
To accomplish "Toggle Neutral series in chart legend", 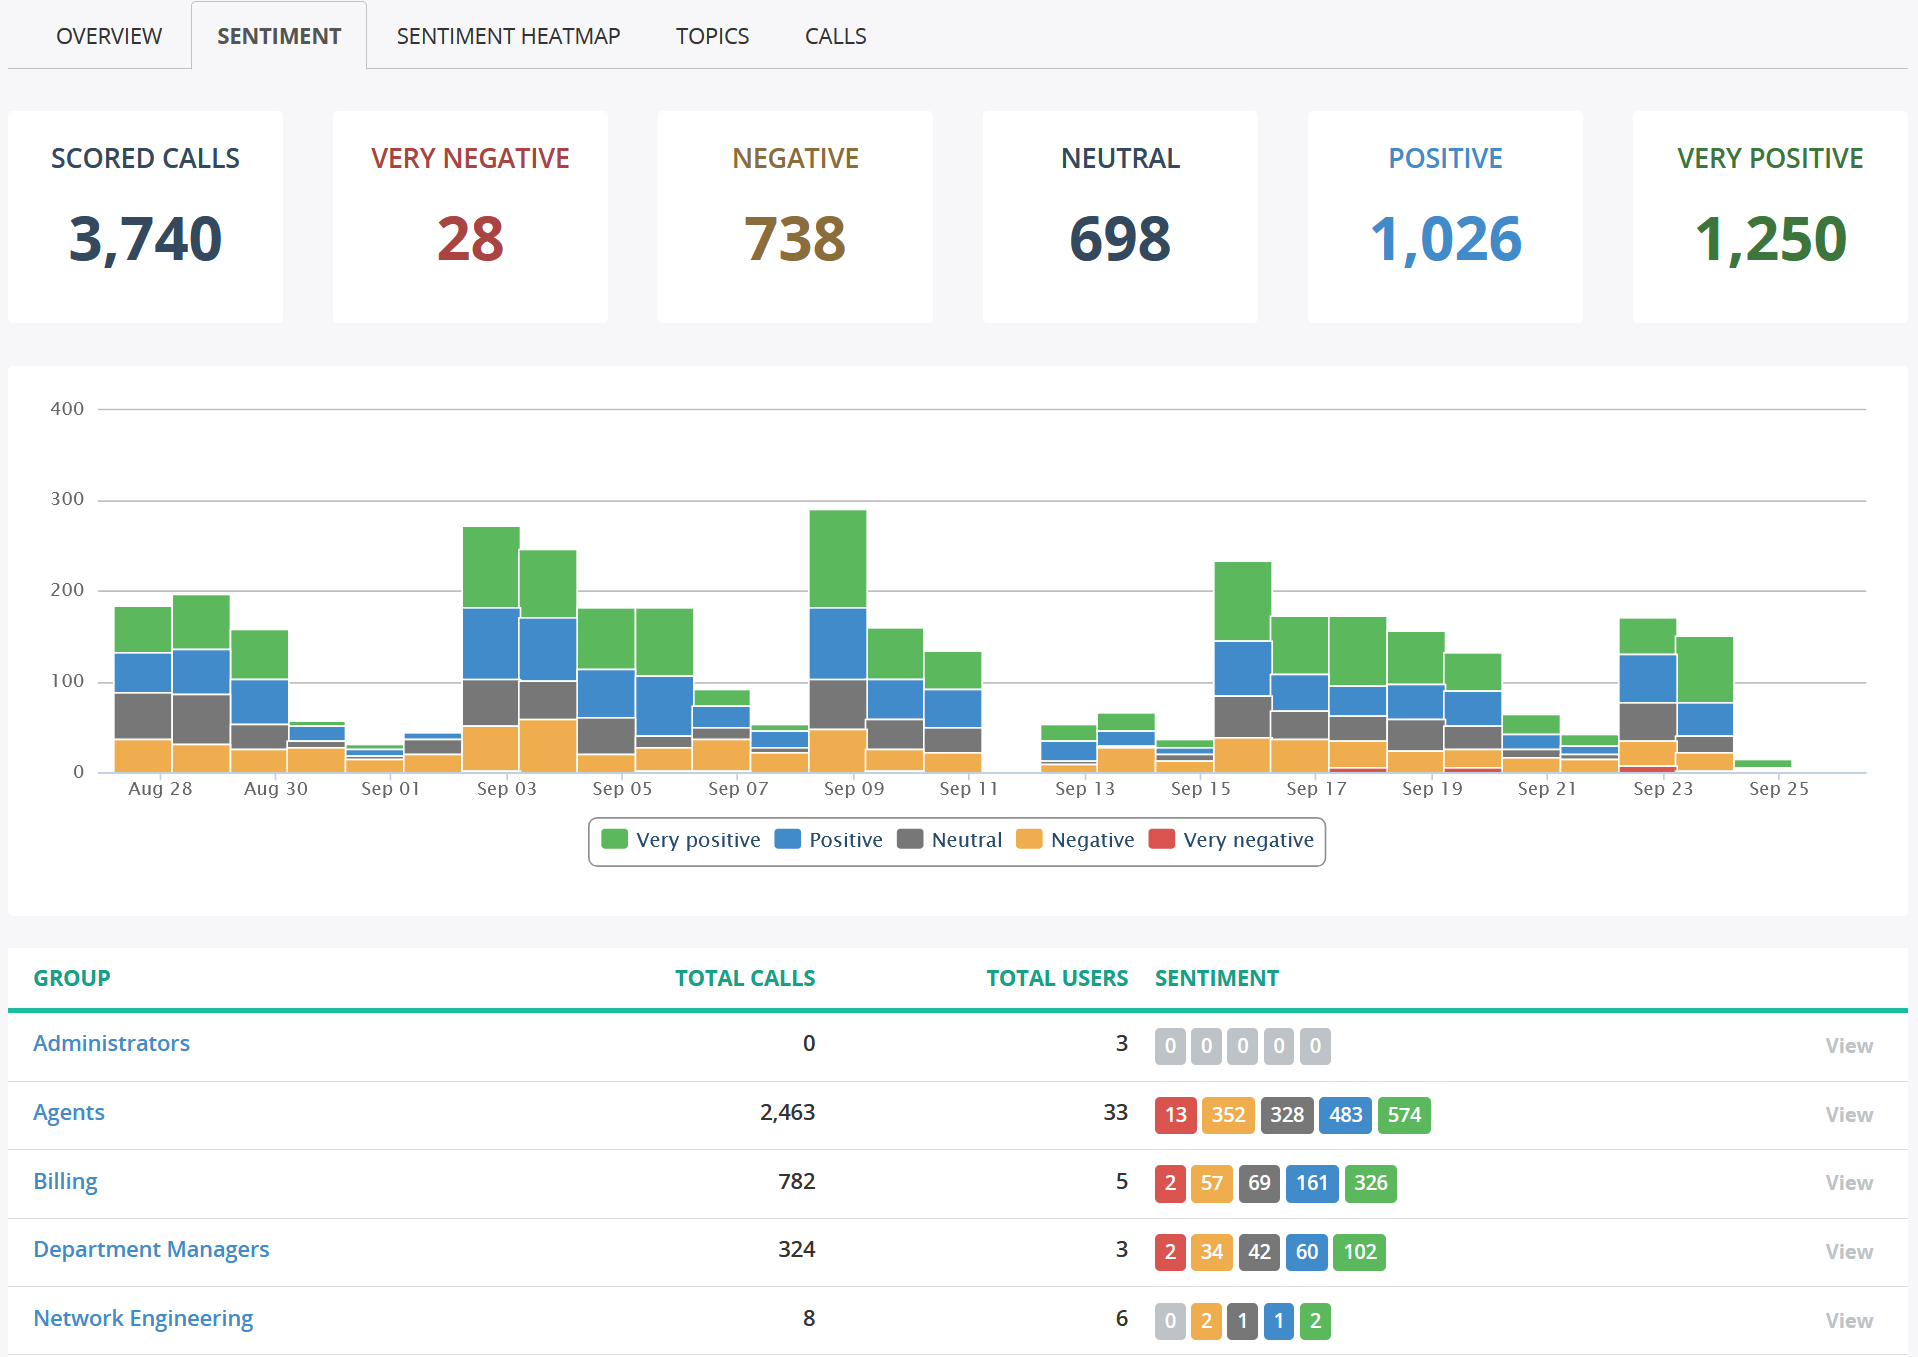I will point(950,840).
